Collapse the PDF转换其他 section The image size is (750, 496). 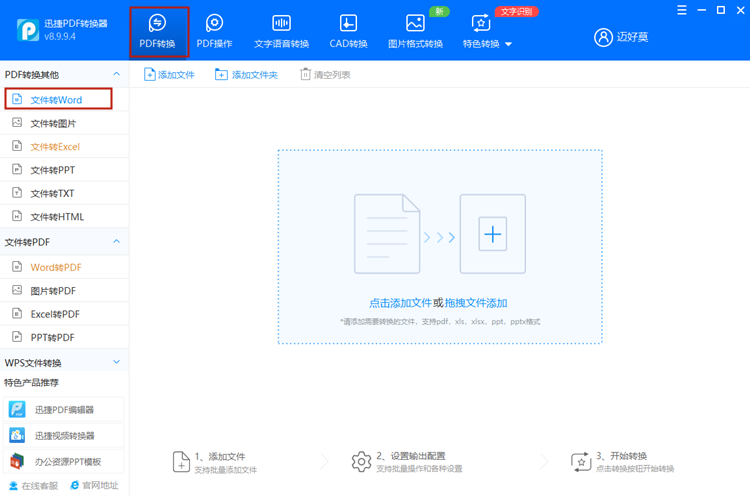pyautogui.click(x=116, y=75)
